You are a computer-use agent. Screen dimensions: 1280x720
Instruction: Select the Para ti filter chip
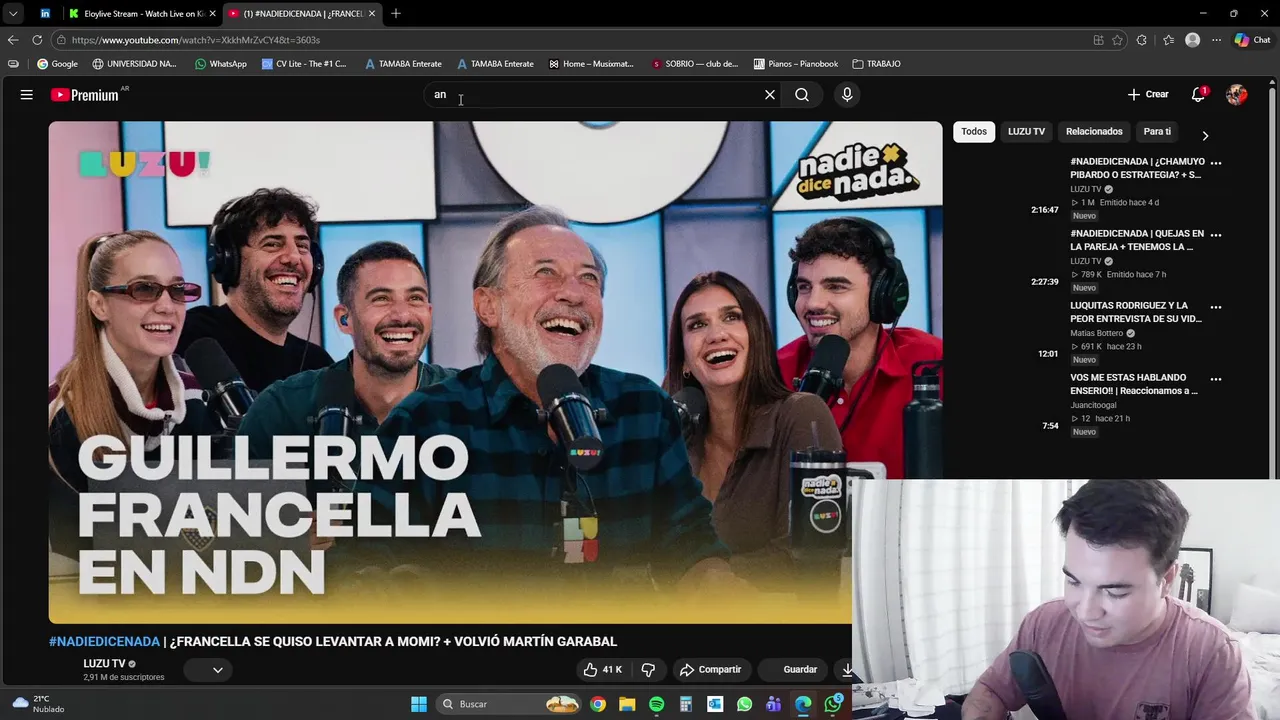click(1157, 131)
